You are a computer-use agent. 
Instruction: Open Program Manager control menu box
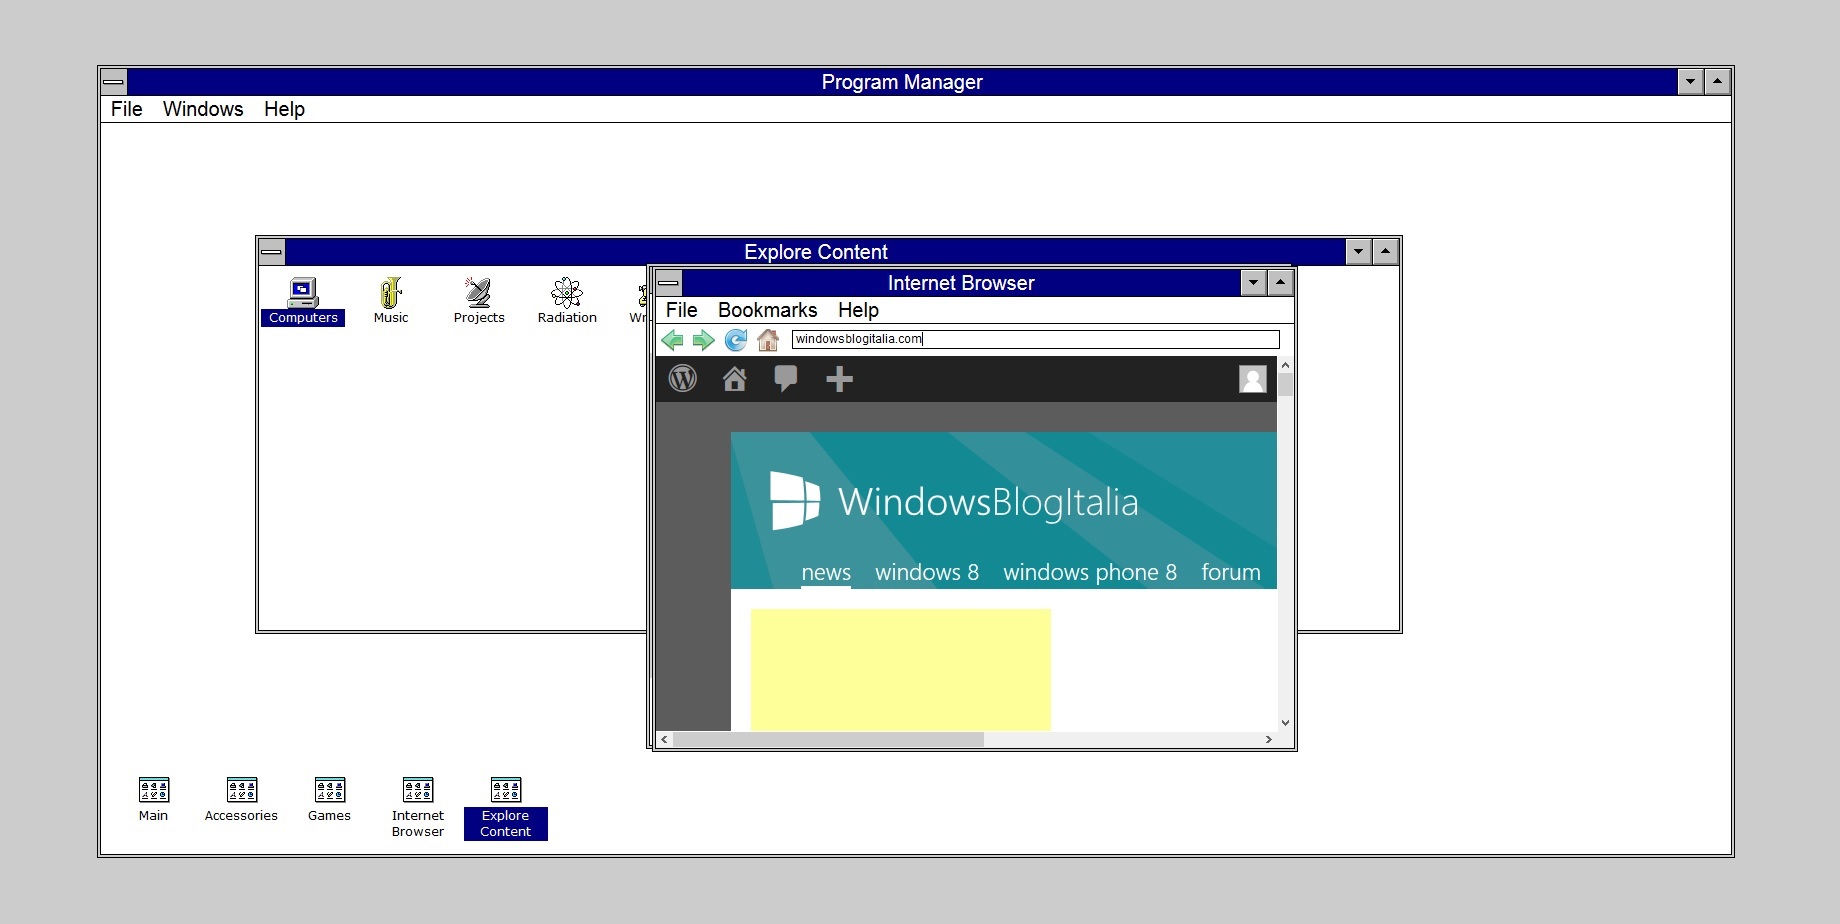click(x=114, y=82)
